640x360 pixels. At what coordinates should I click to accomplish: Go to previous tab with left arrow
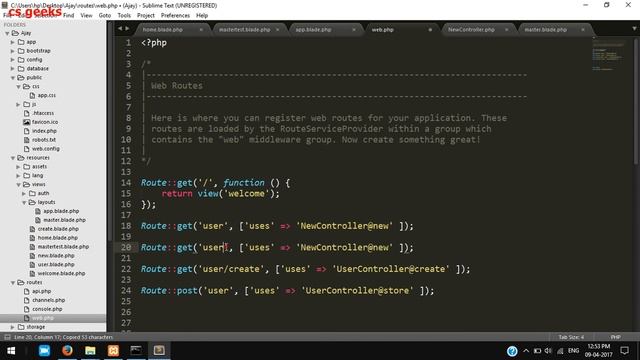tap(120, 29)
